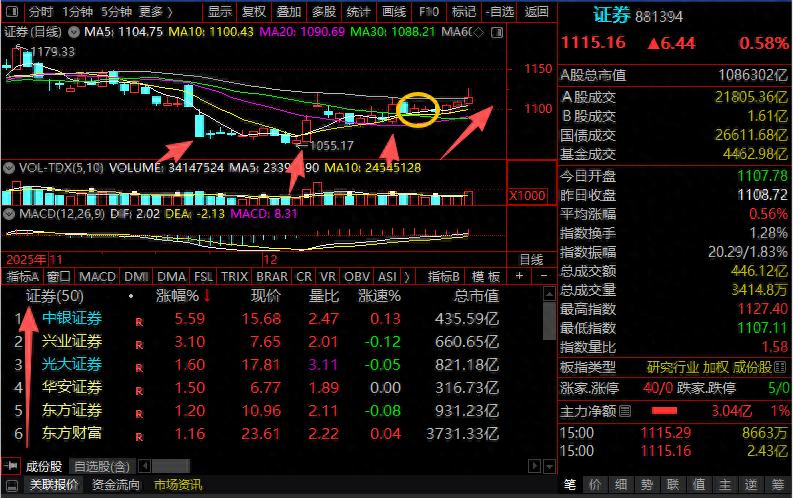This screenshot has width=793, height=498.
Task: Toggle the panel icon right of MA60 diamond
Action: pyautogui.click(x=497, y=33)
